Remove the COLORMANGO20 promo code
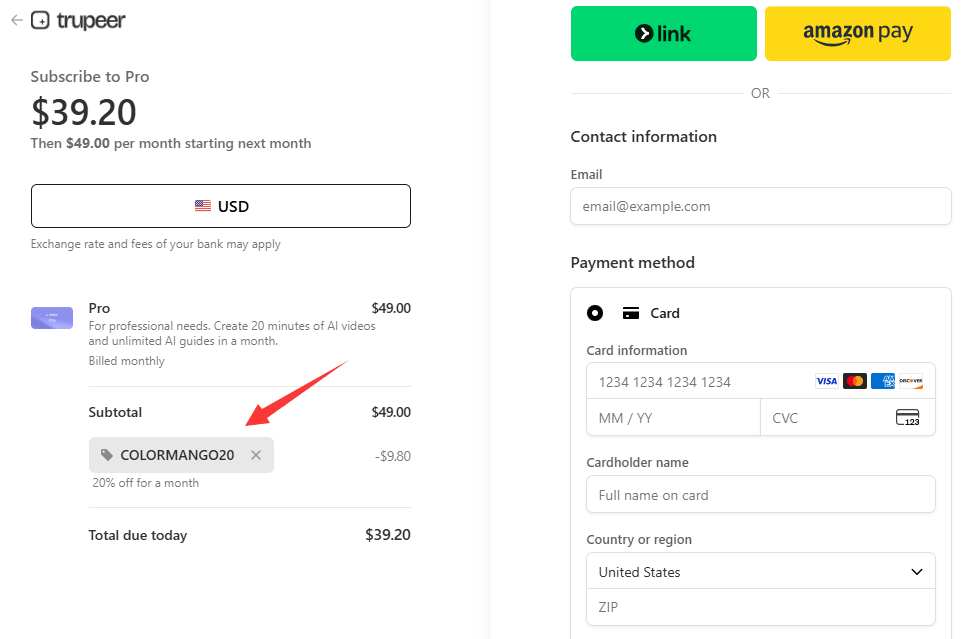 (256, 455)
